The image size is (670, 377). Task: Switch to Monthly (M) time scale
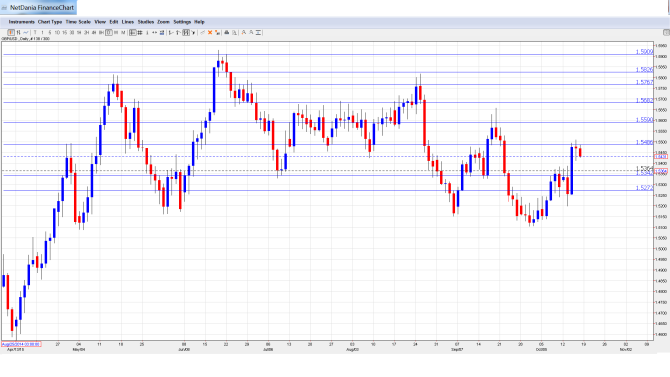click(123, 32)
